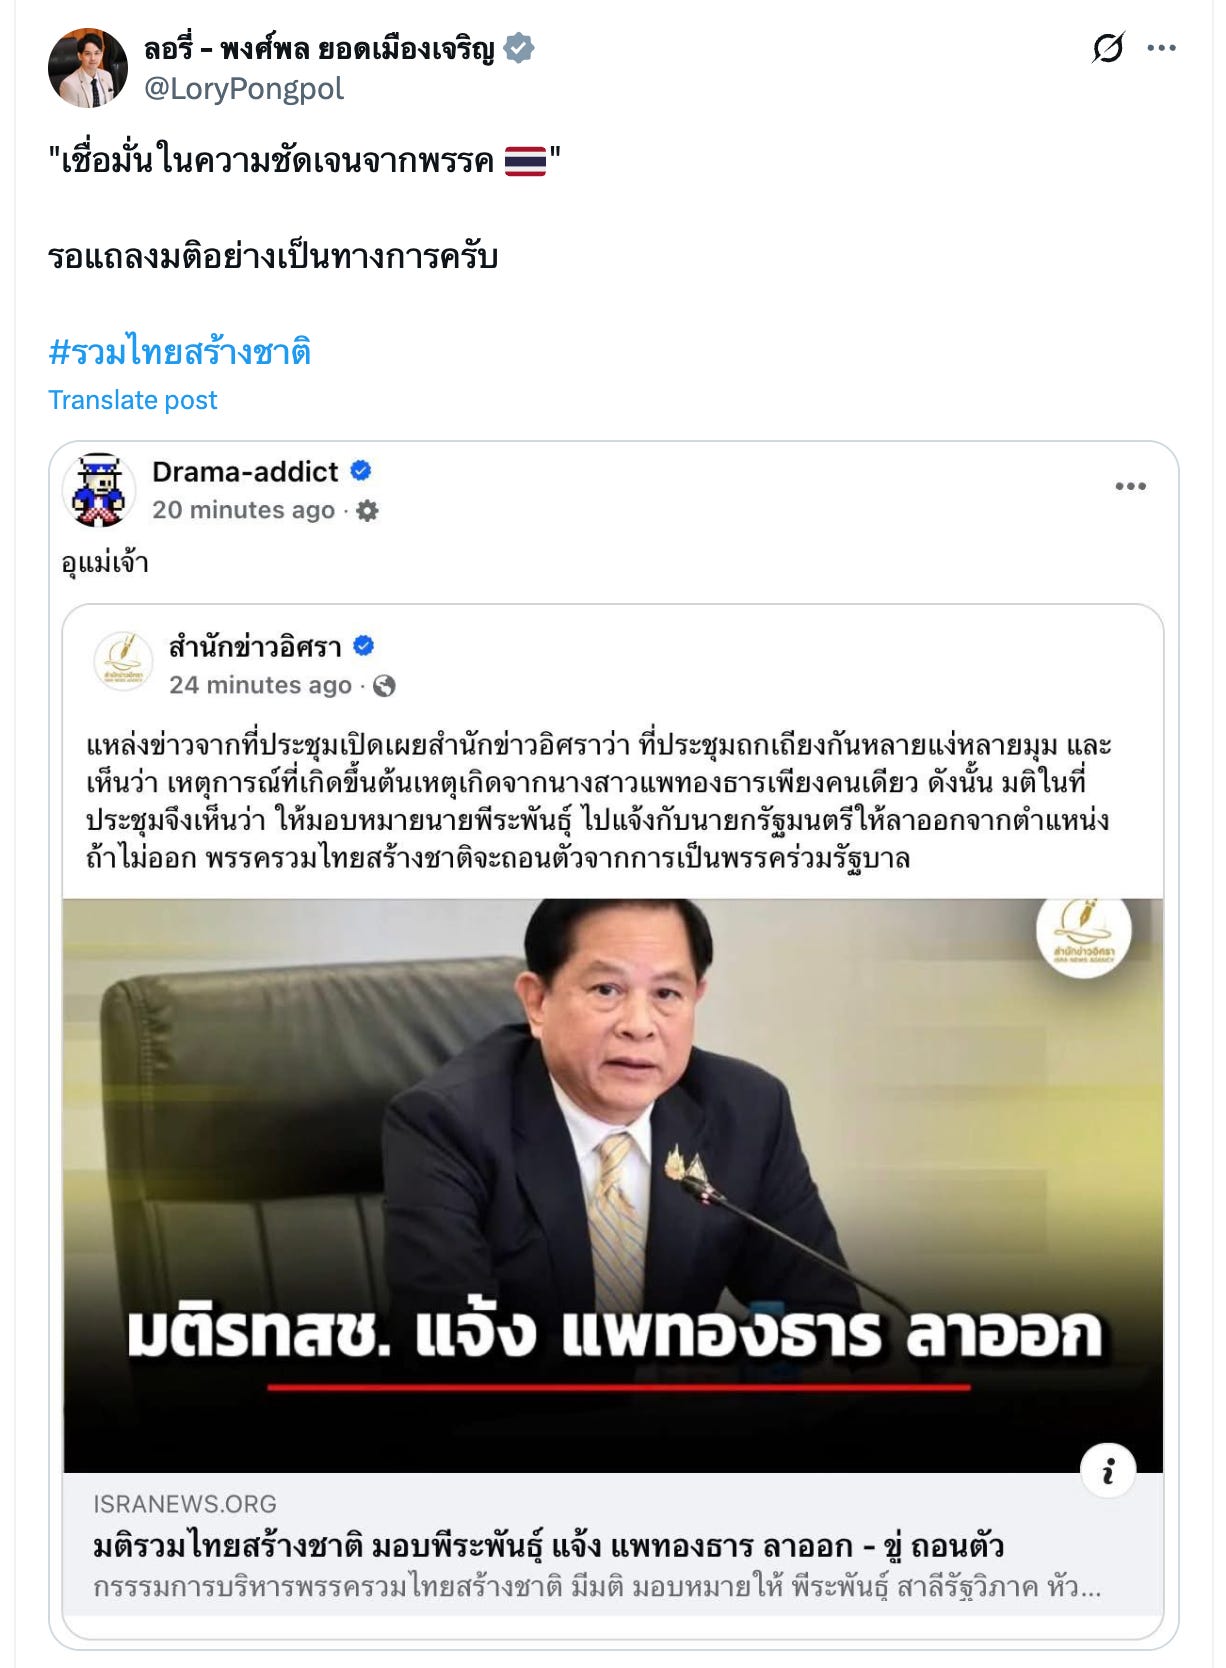The image size is (1226, 1668).
Task: Open the ISRANEWS.ORG article headline link
Action: pos(548,1547)
